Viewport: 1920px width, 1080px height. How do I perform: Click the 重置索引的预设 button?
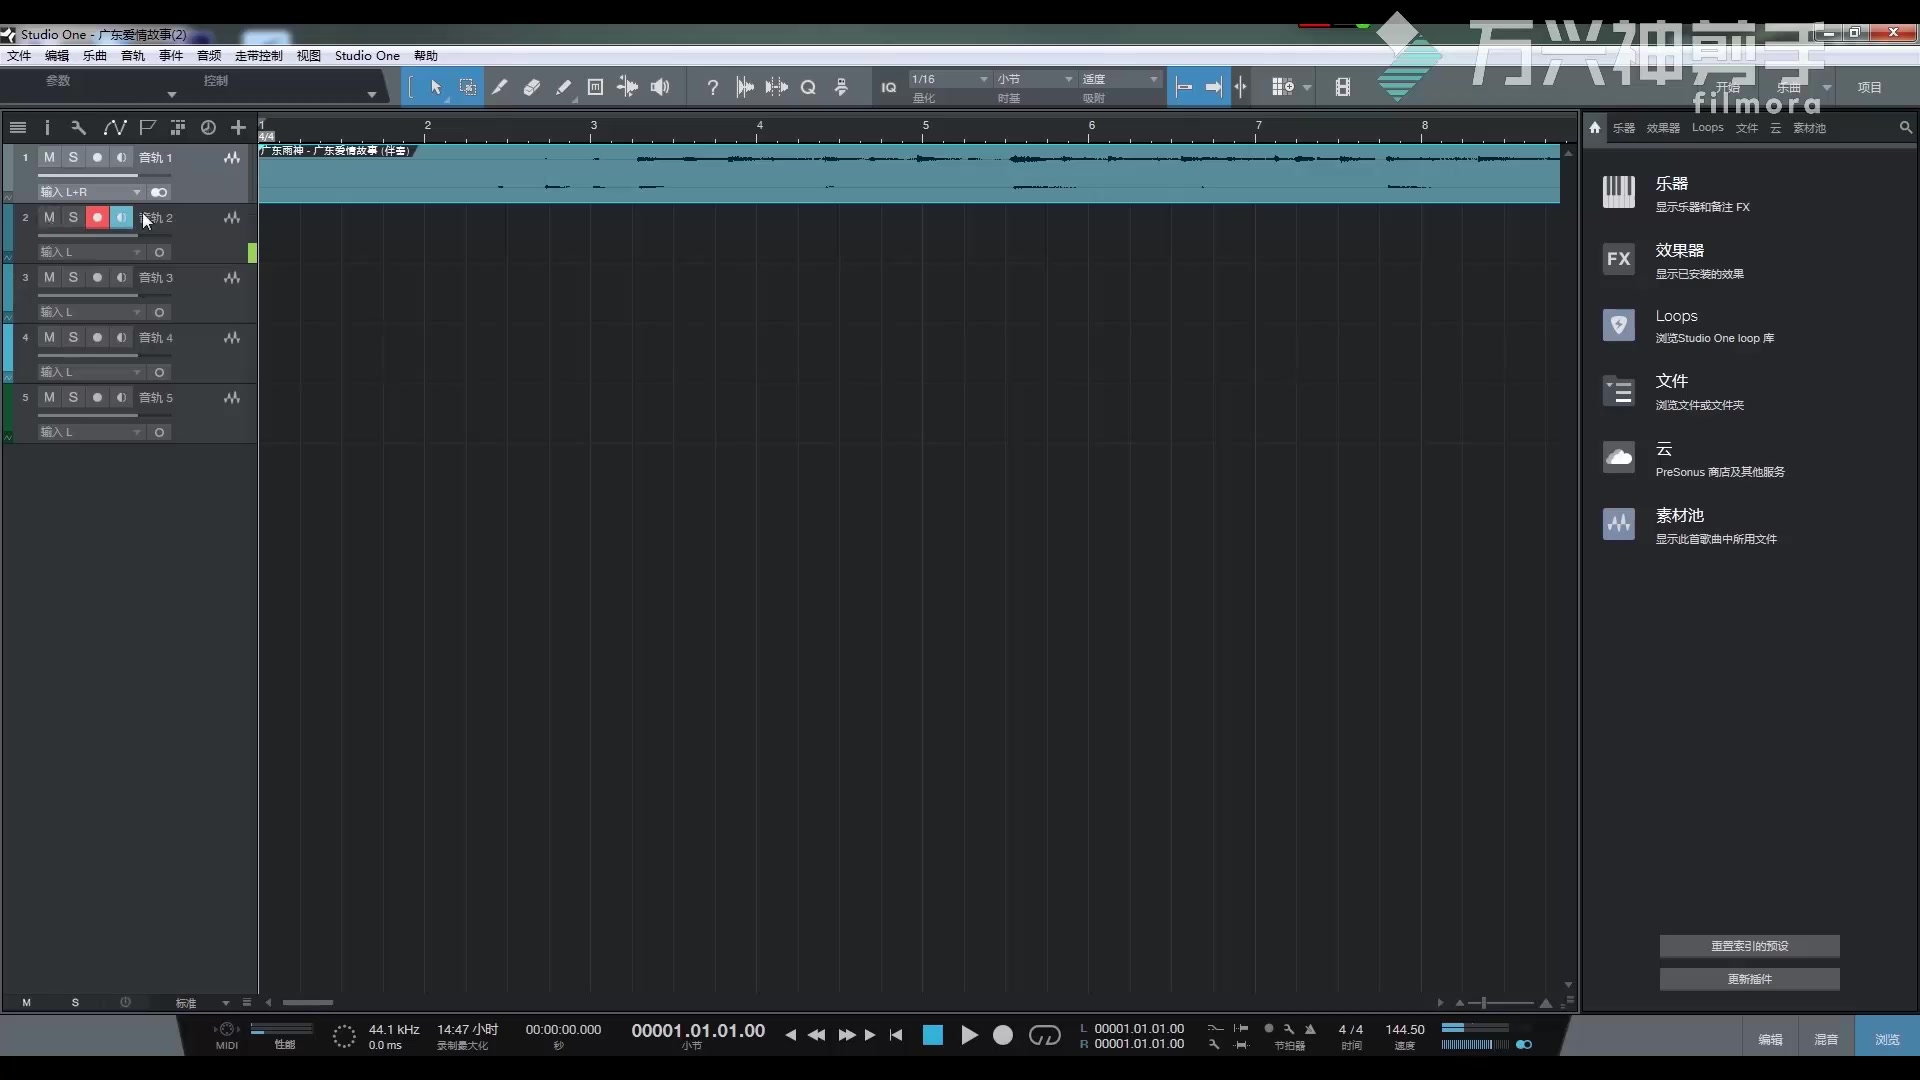pyautogui.click(x=1750, y=946)
